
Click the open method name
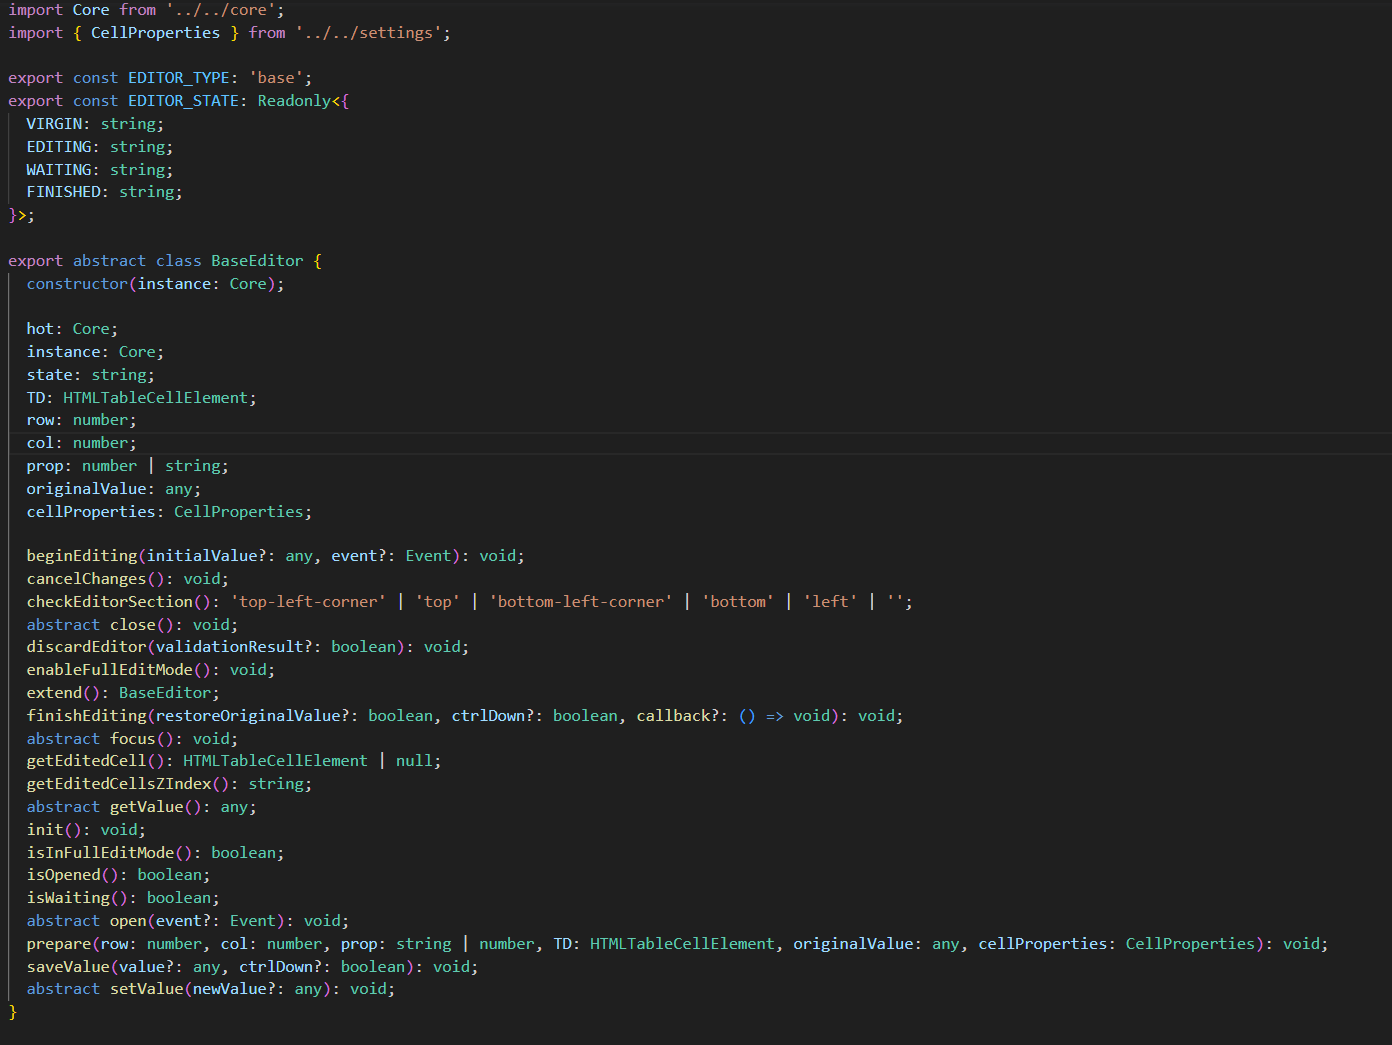[x=128, y=921]
